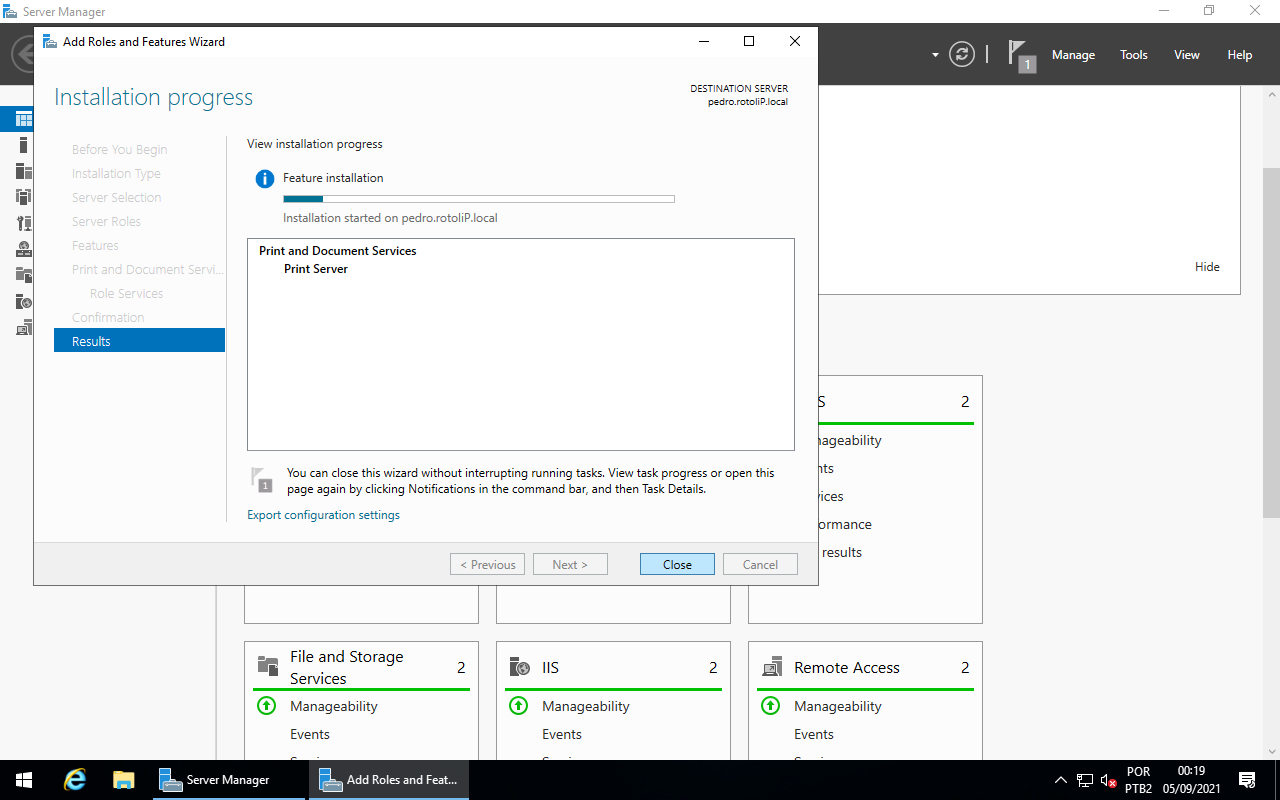Click the Export configuration settings link
The image size is (1280, 800).
click(323, 514)
